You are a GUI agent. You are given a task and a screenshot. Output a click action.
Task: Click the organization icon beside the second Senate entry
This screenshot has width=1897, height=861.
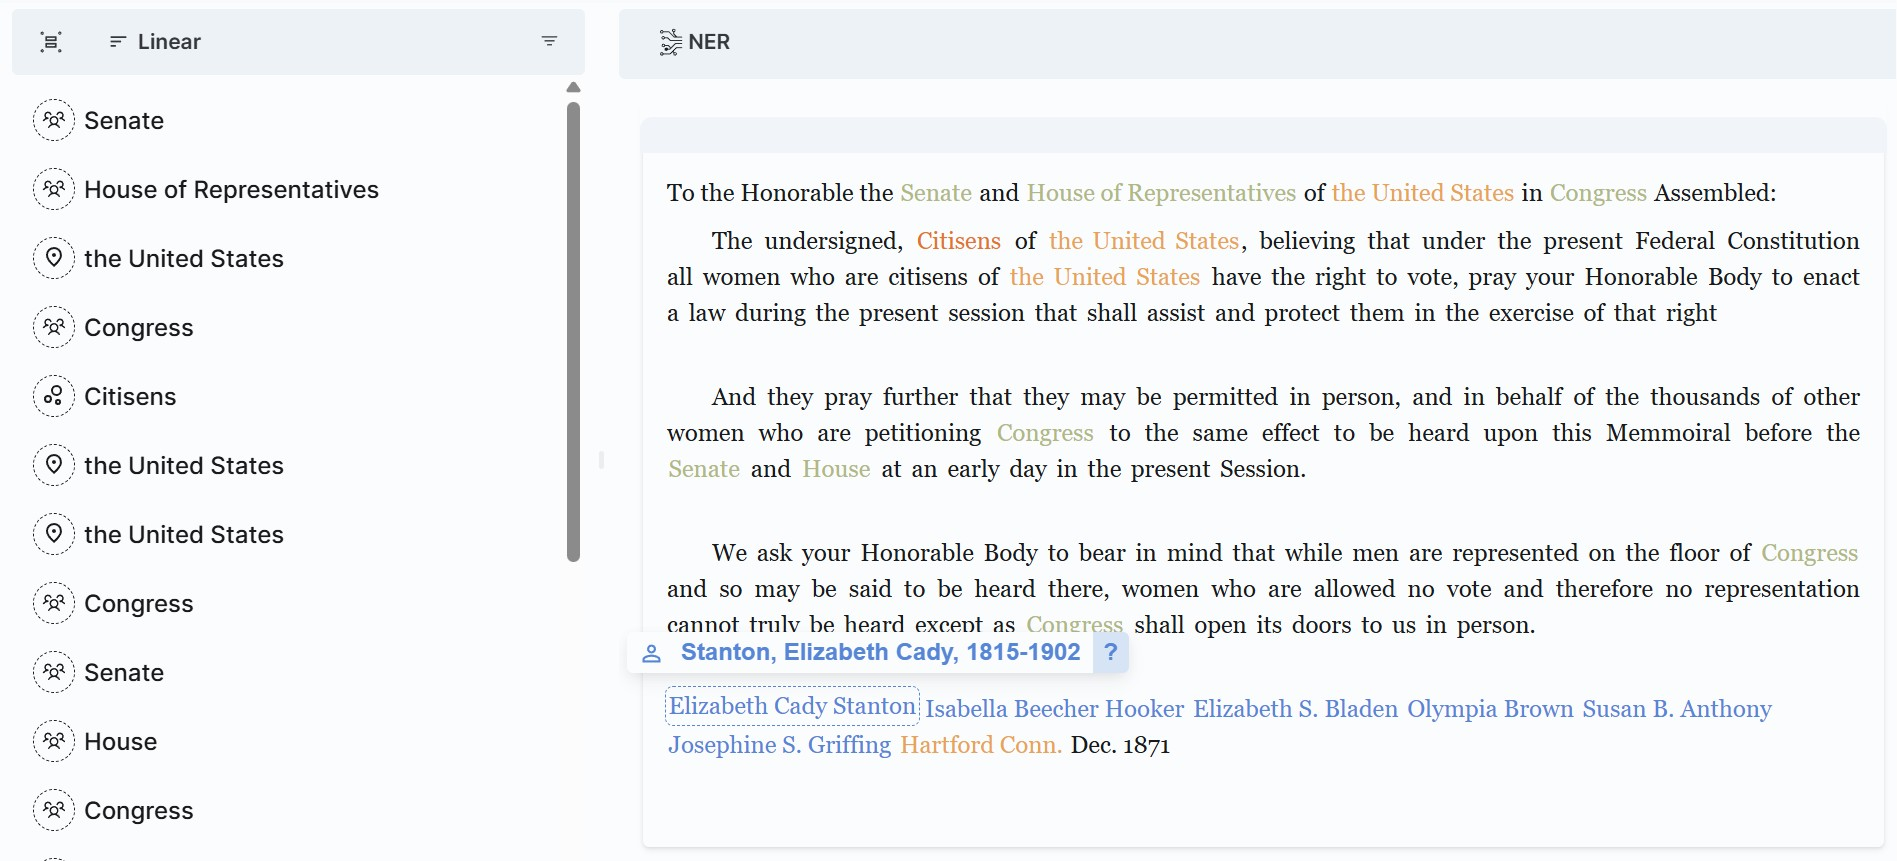pyautogui.click(x=54, y=672)
